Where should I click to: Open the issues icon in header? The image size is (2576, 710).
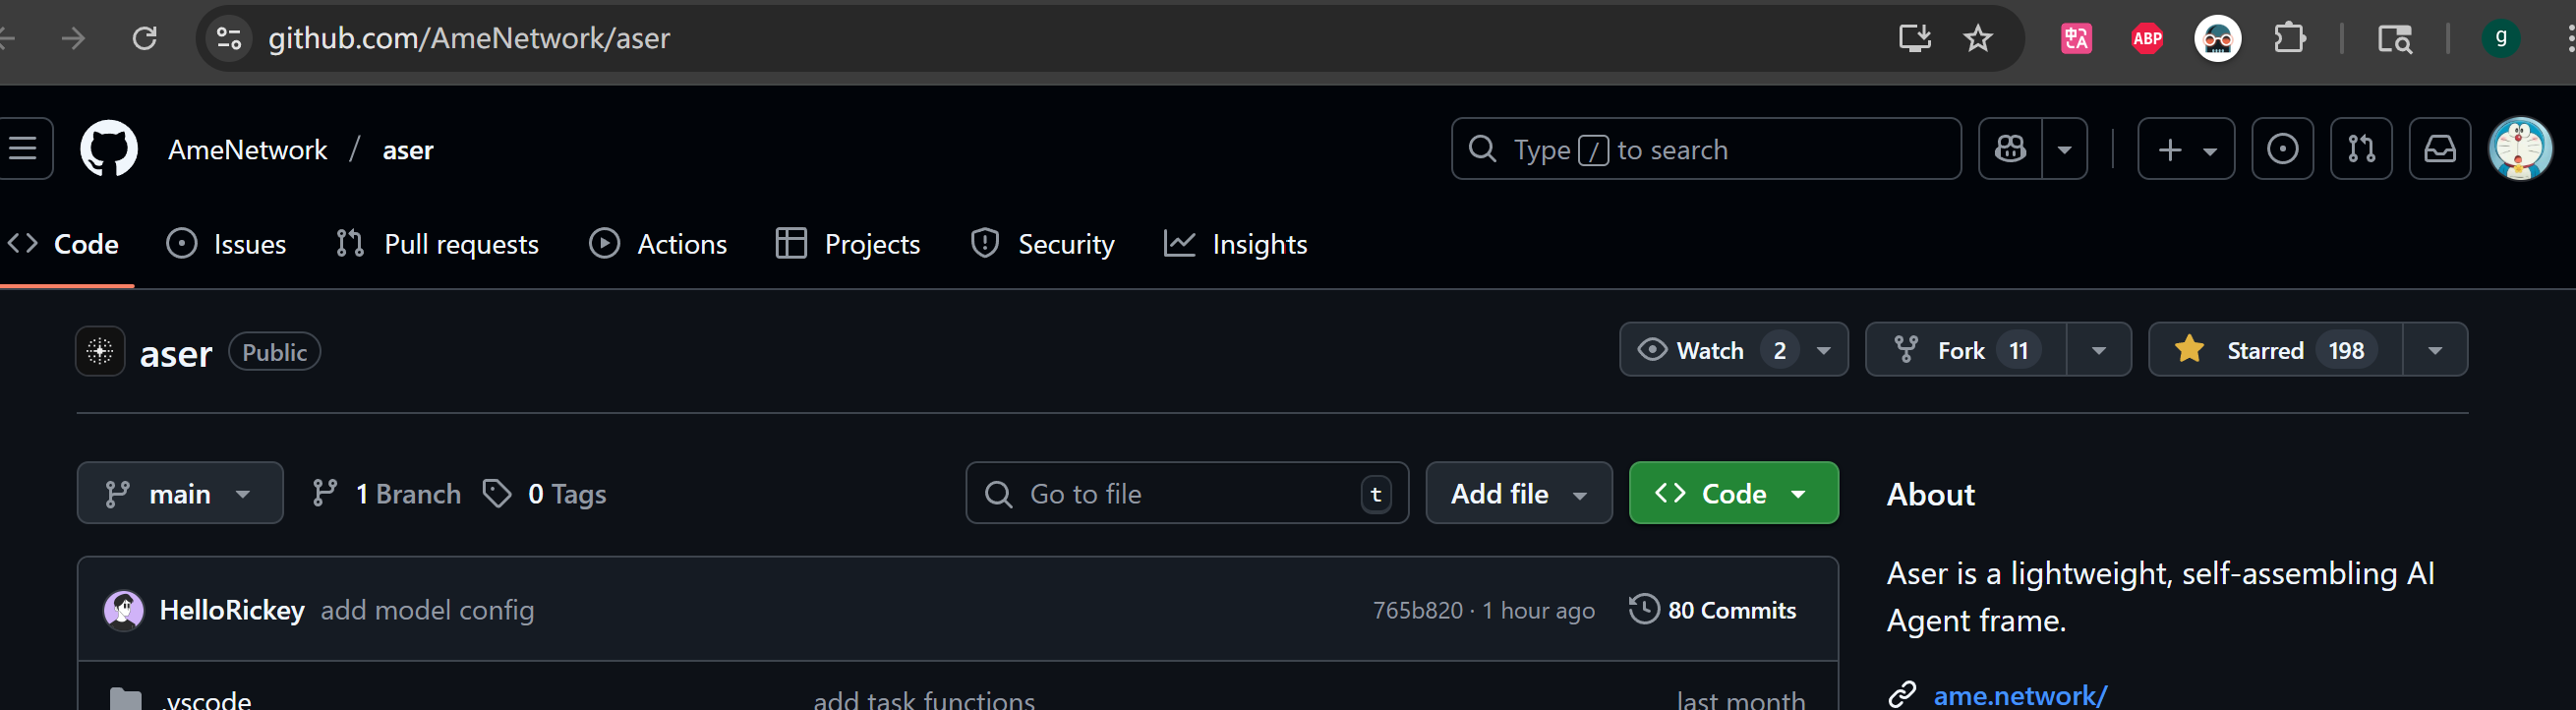pos(2282,149)
